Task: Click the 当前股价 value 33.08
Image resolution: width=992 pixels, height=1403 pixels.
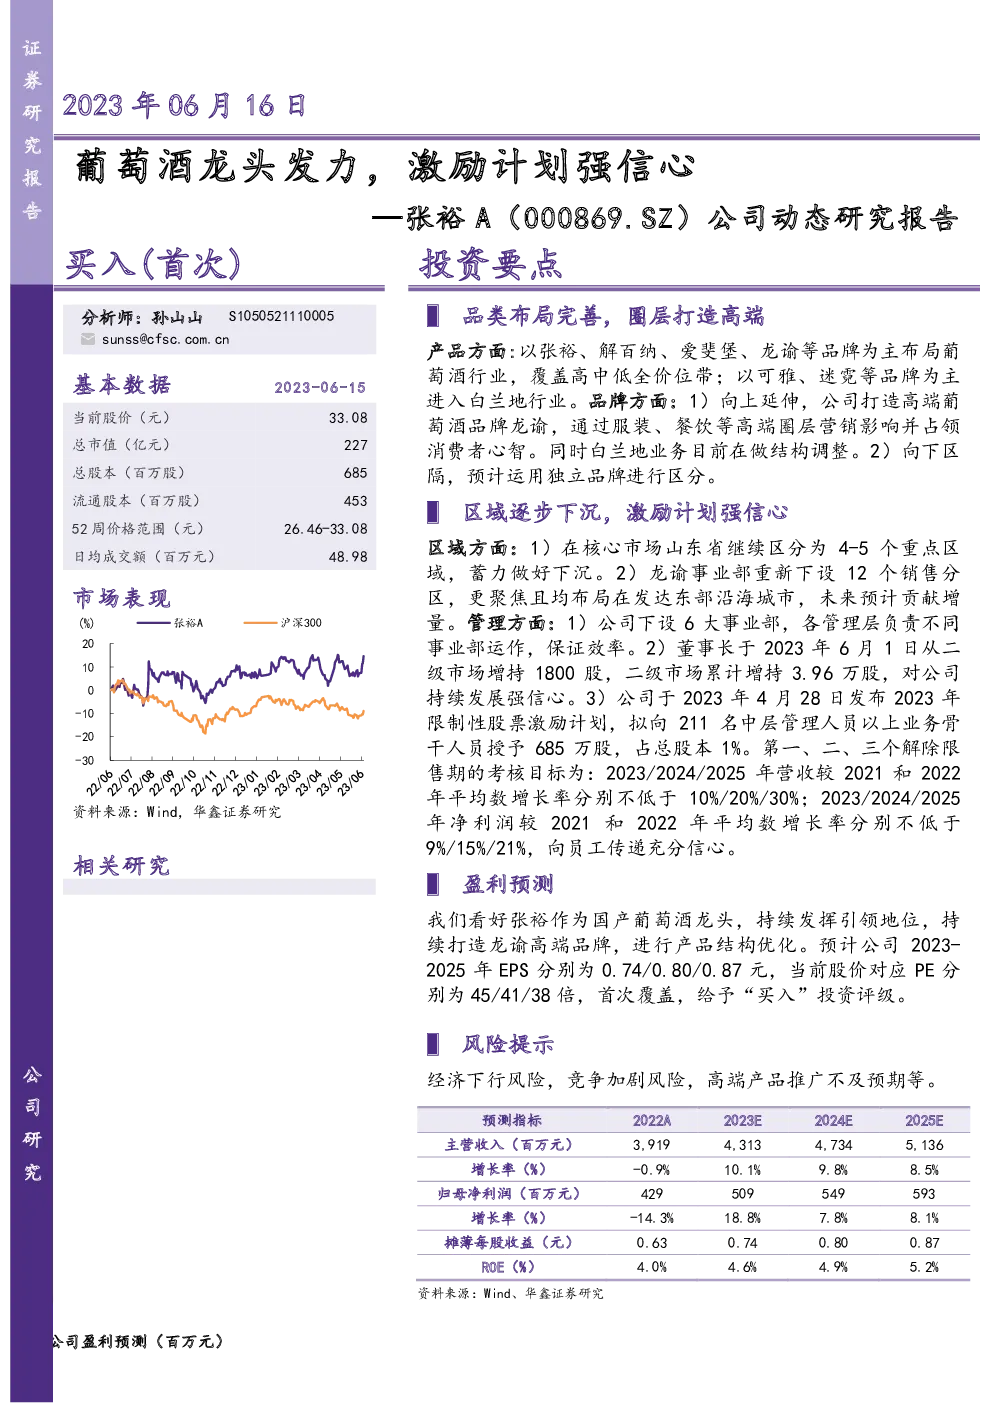Action: pos(348,418)
